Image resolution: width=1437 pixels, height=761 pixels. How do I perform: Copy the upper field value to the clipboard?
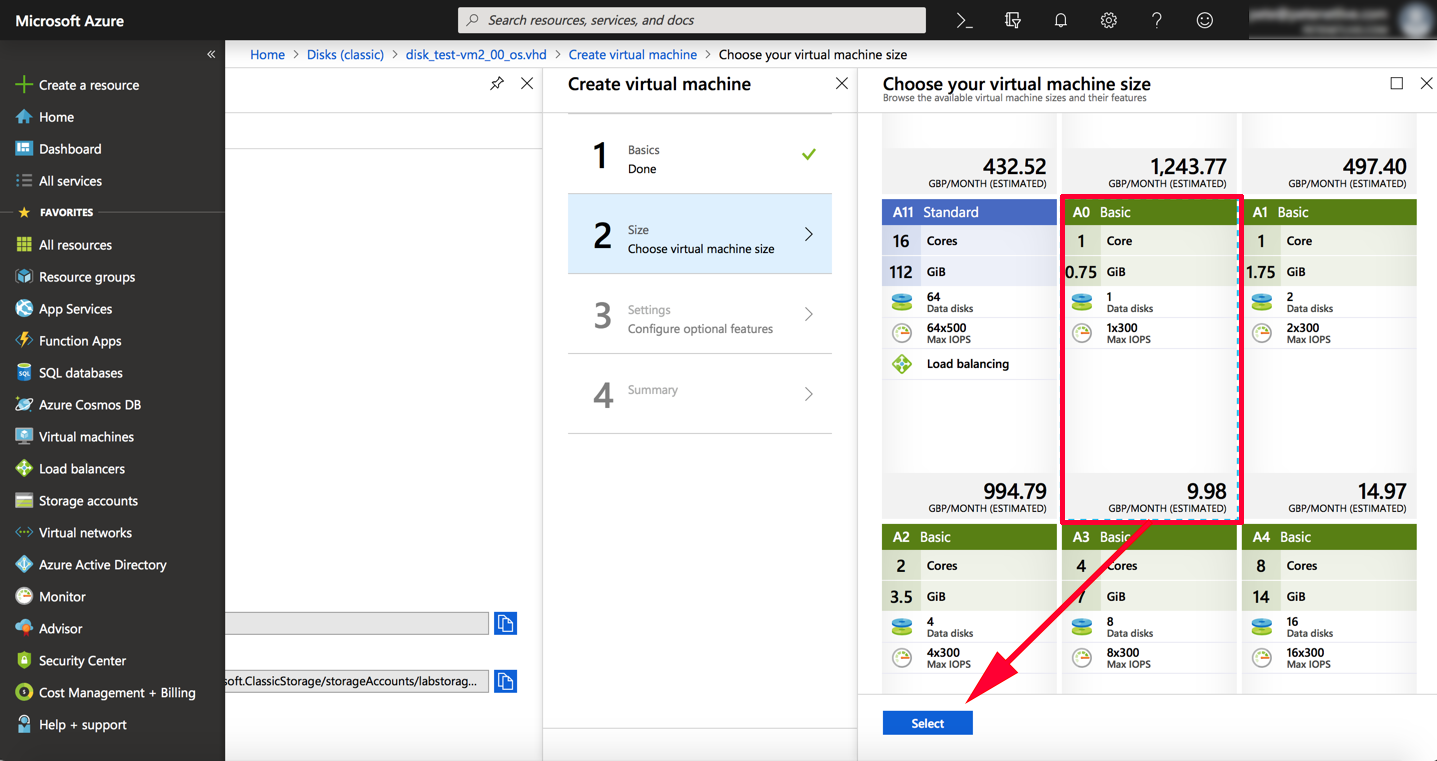tap(505, 623)
